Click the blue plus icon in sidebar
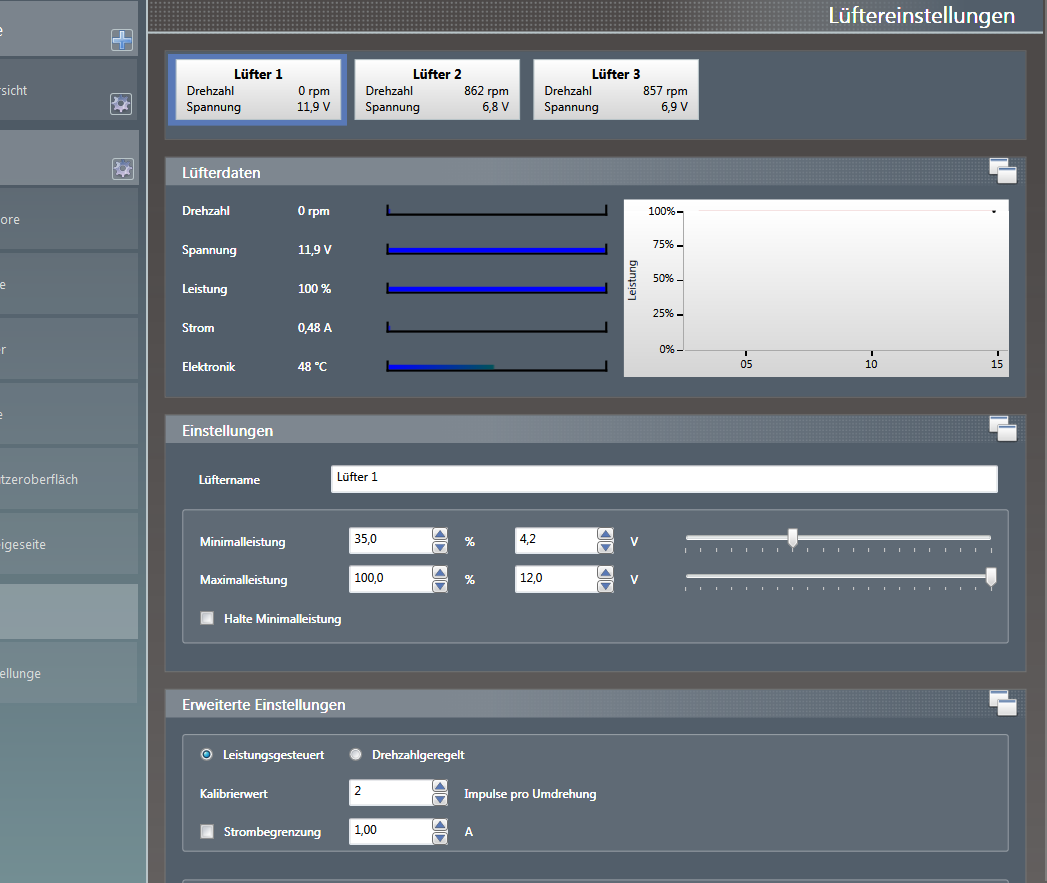 tap(122, 41)
